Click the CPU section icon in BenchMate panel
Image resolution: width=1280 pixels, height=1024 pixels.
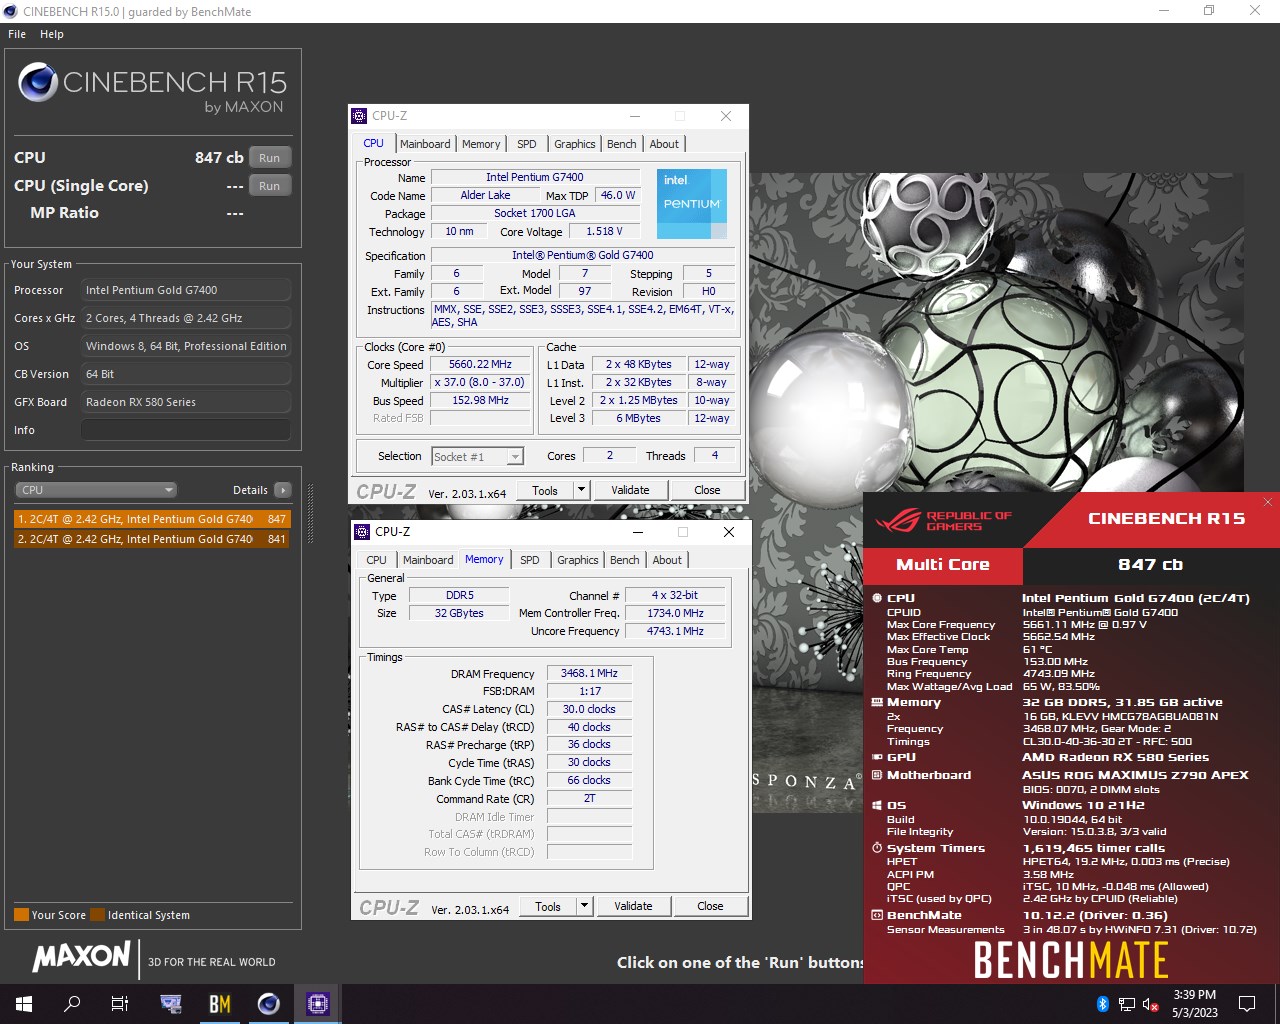click(x=877, y=598)
